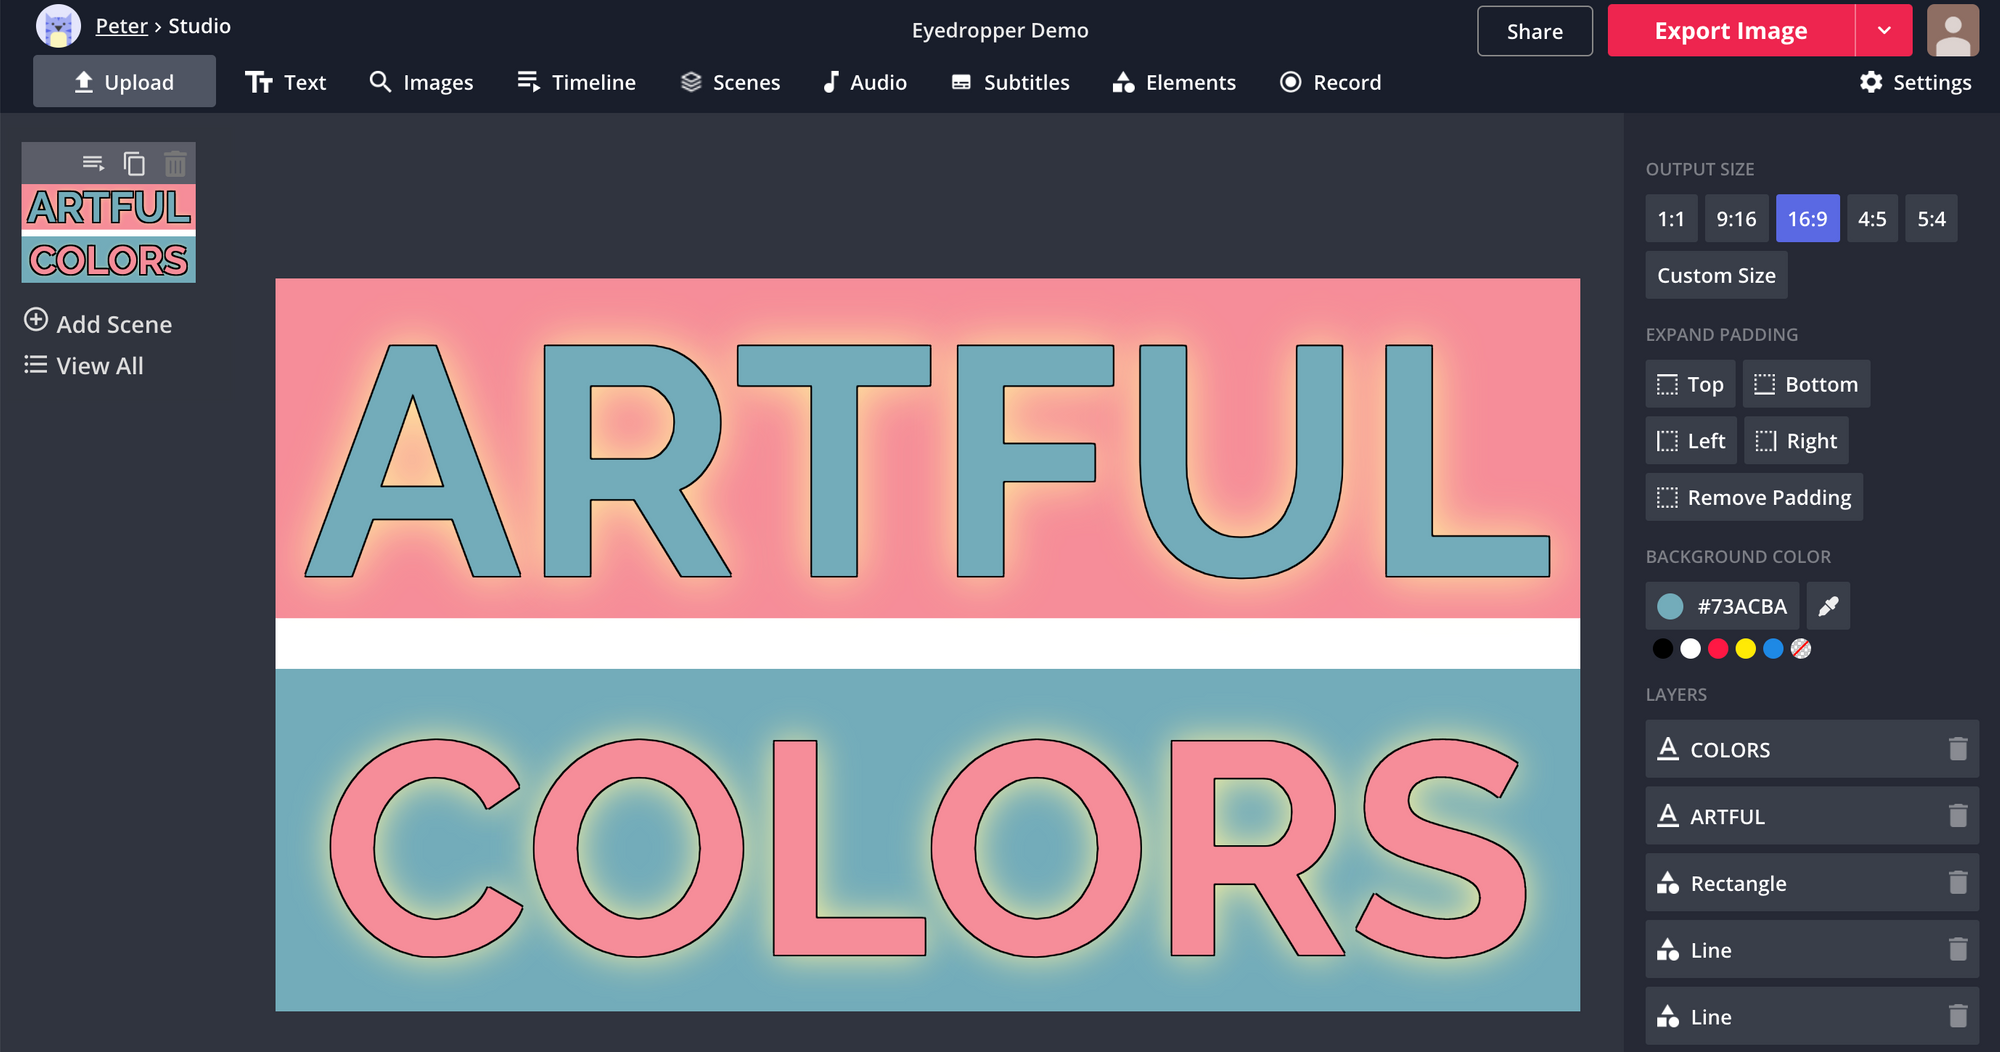The width and height of the screenshot is (2000, 1052).
Task: Open the scene options list icon
Action: point(93,163)
